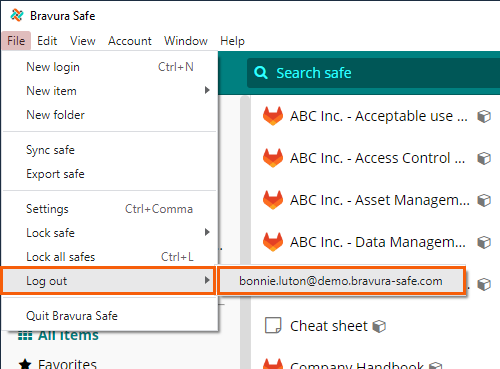Open the Edit menu
The width and height of the screenshot is (500, 369).
(47, 41)
